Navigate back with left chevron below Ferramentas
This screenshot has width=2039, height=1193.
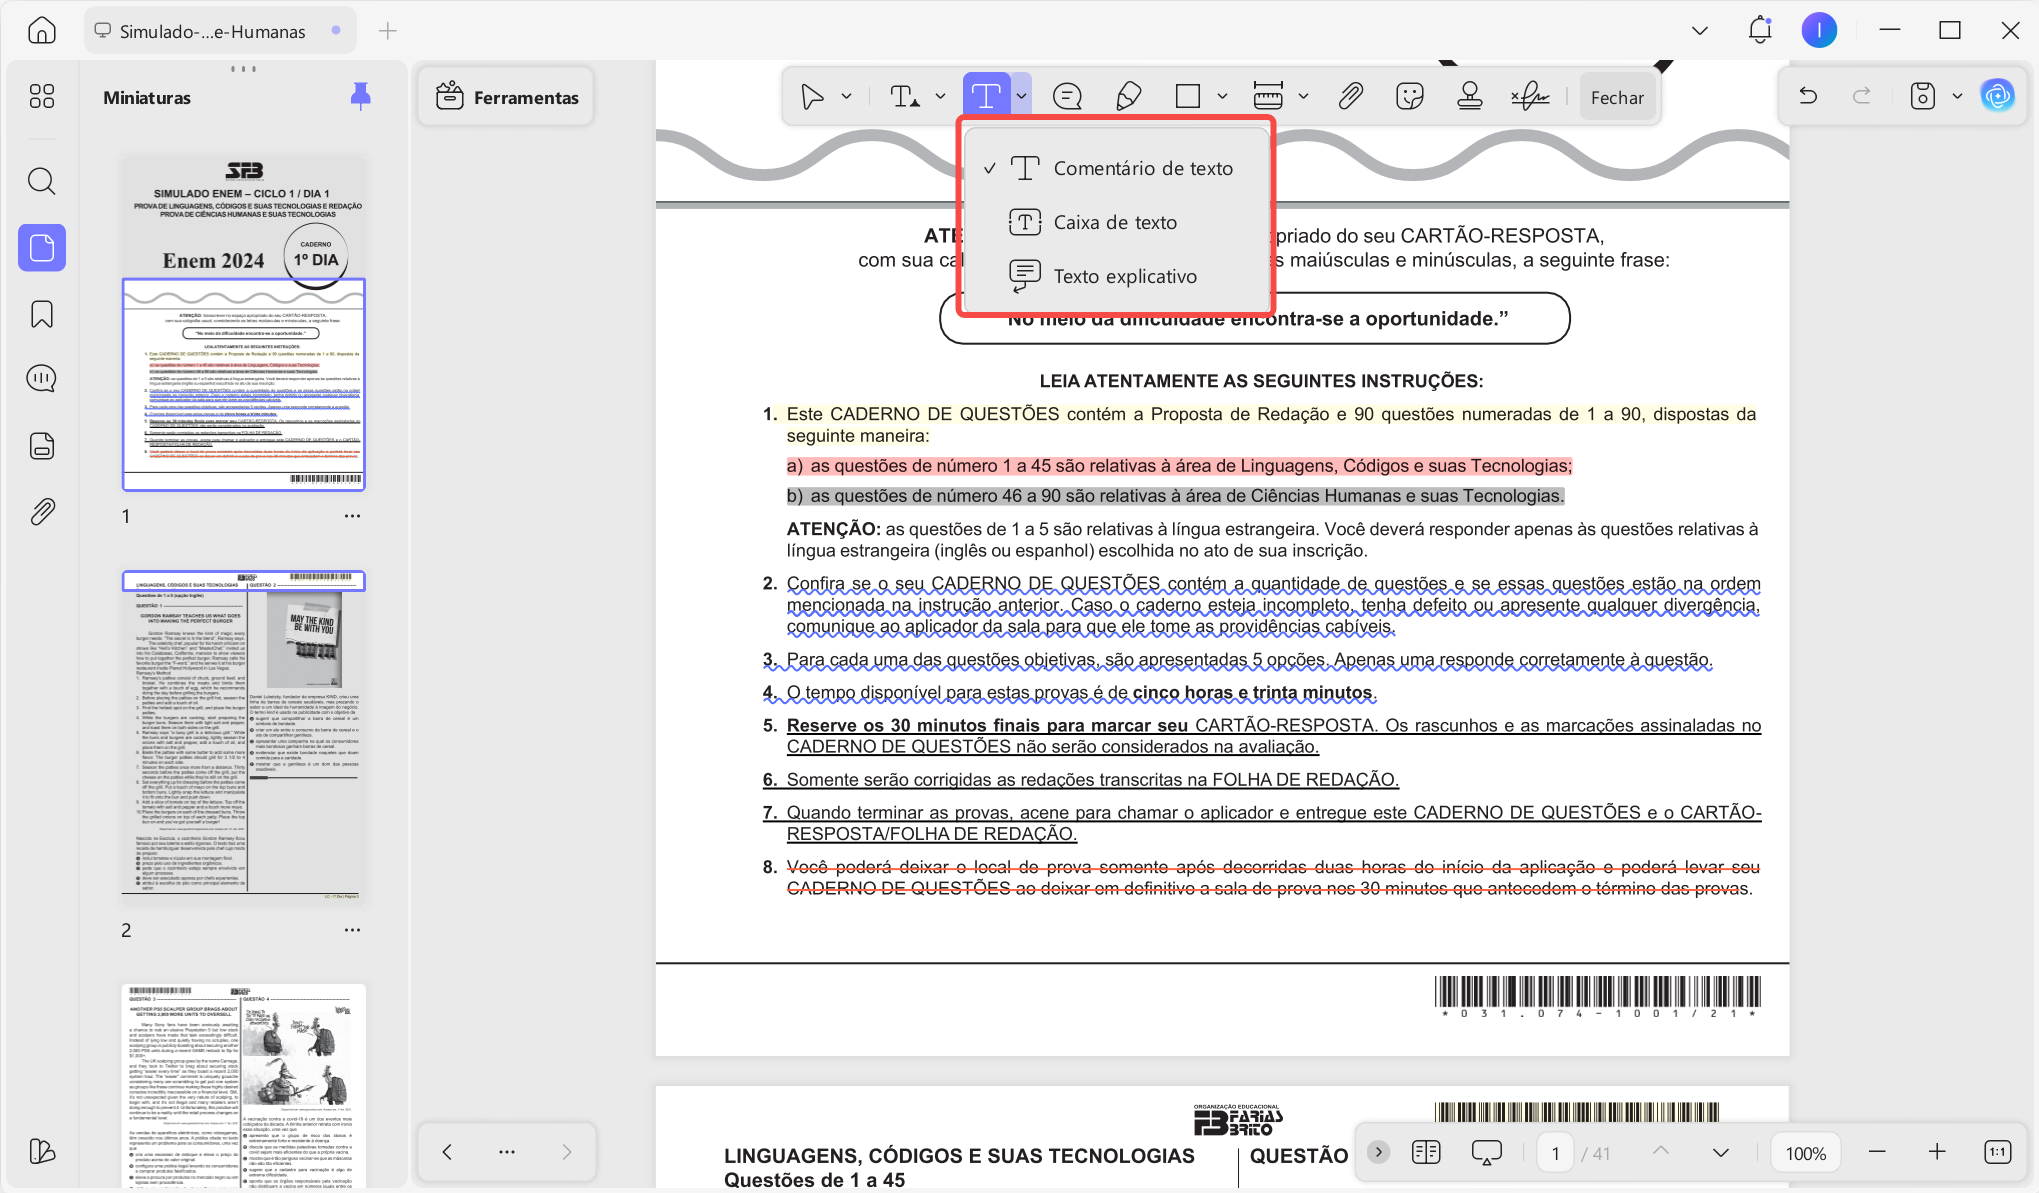(447, 1152)
